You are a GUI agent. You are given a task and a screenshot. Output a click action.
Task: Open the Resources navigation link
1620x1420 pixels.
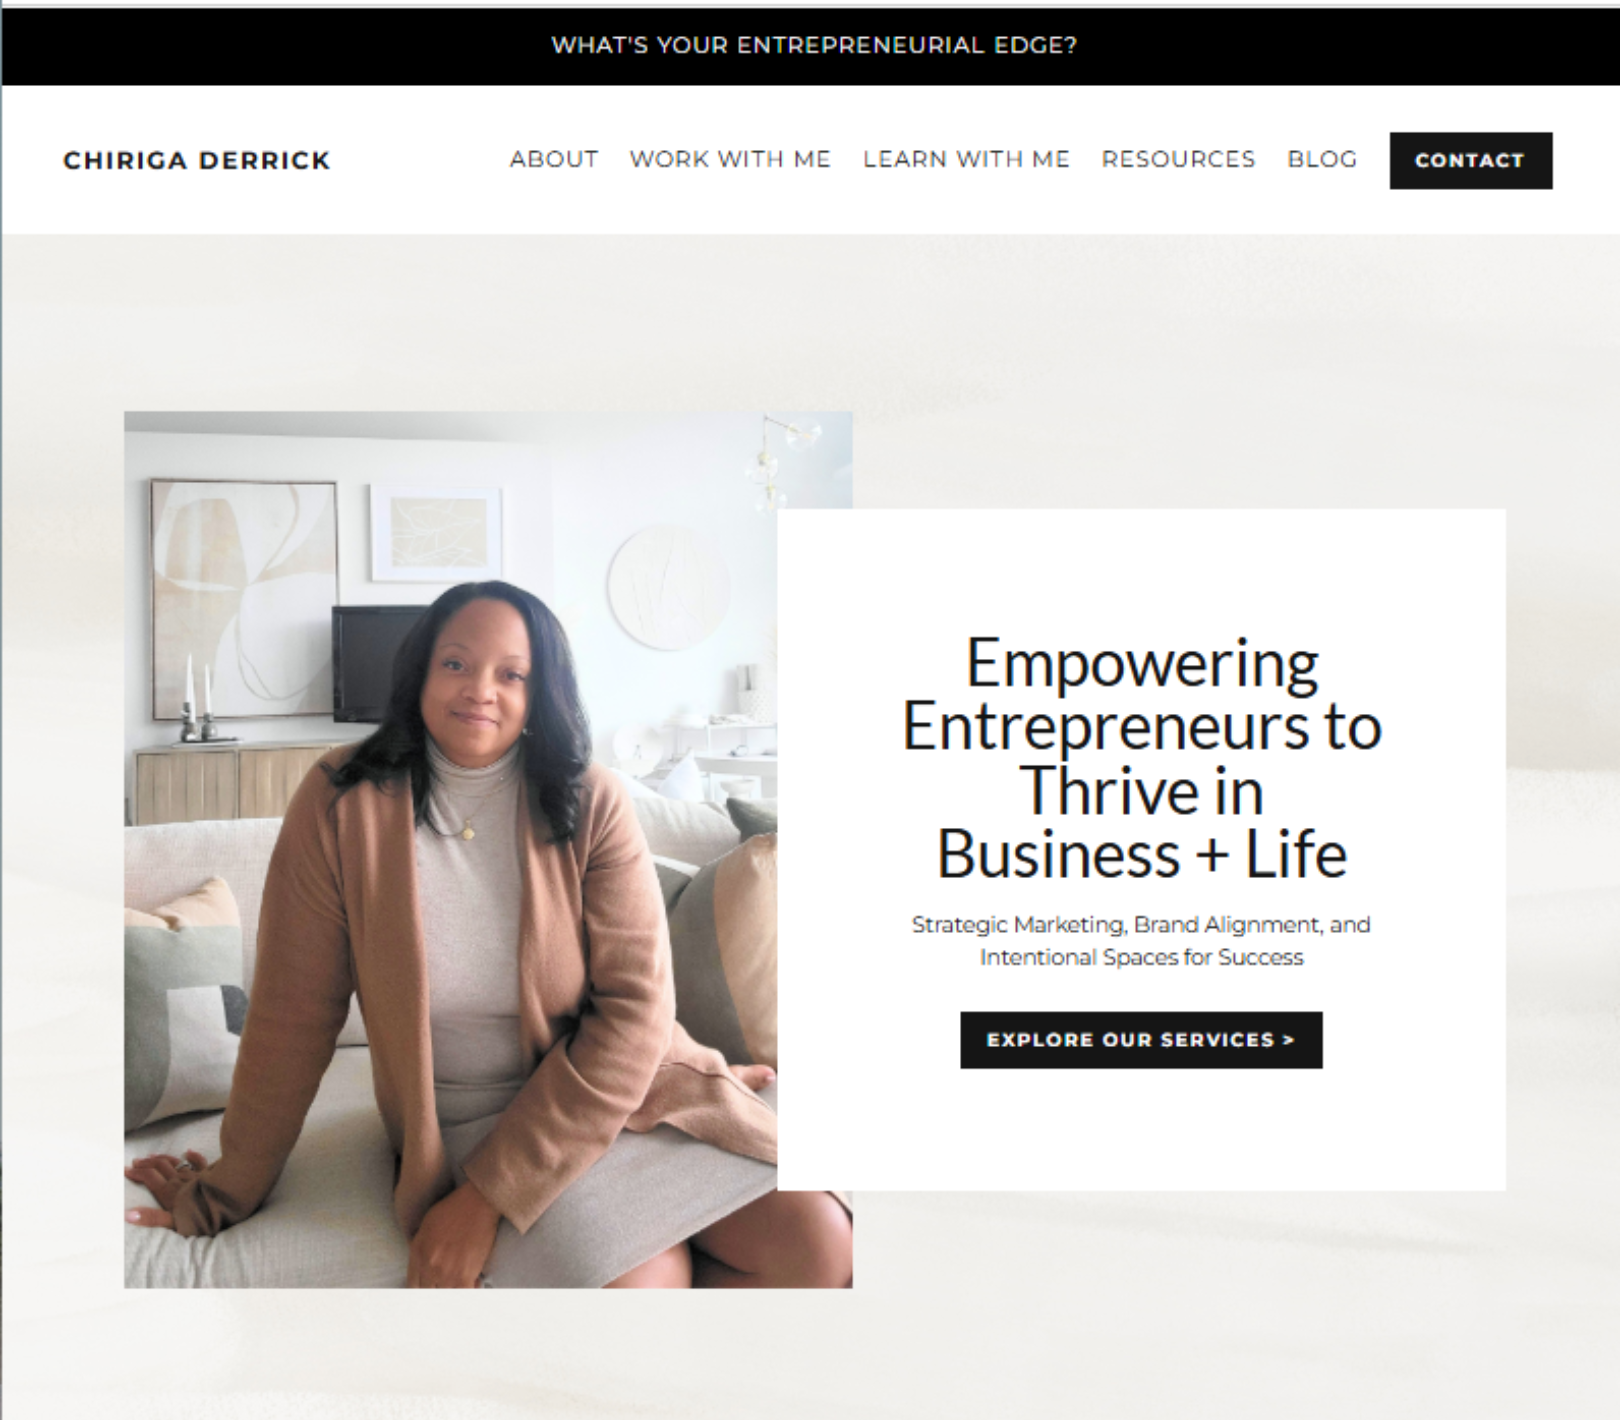pyautogui.click(x=1178, y=159)
